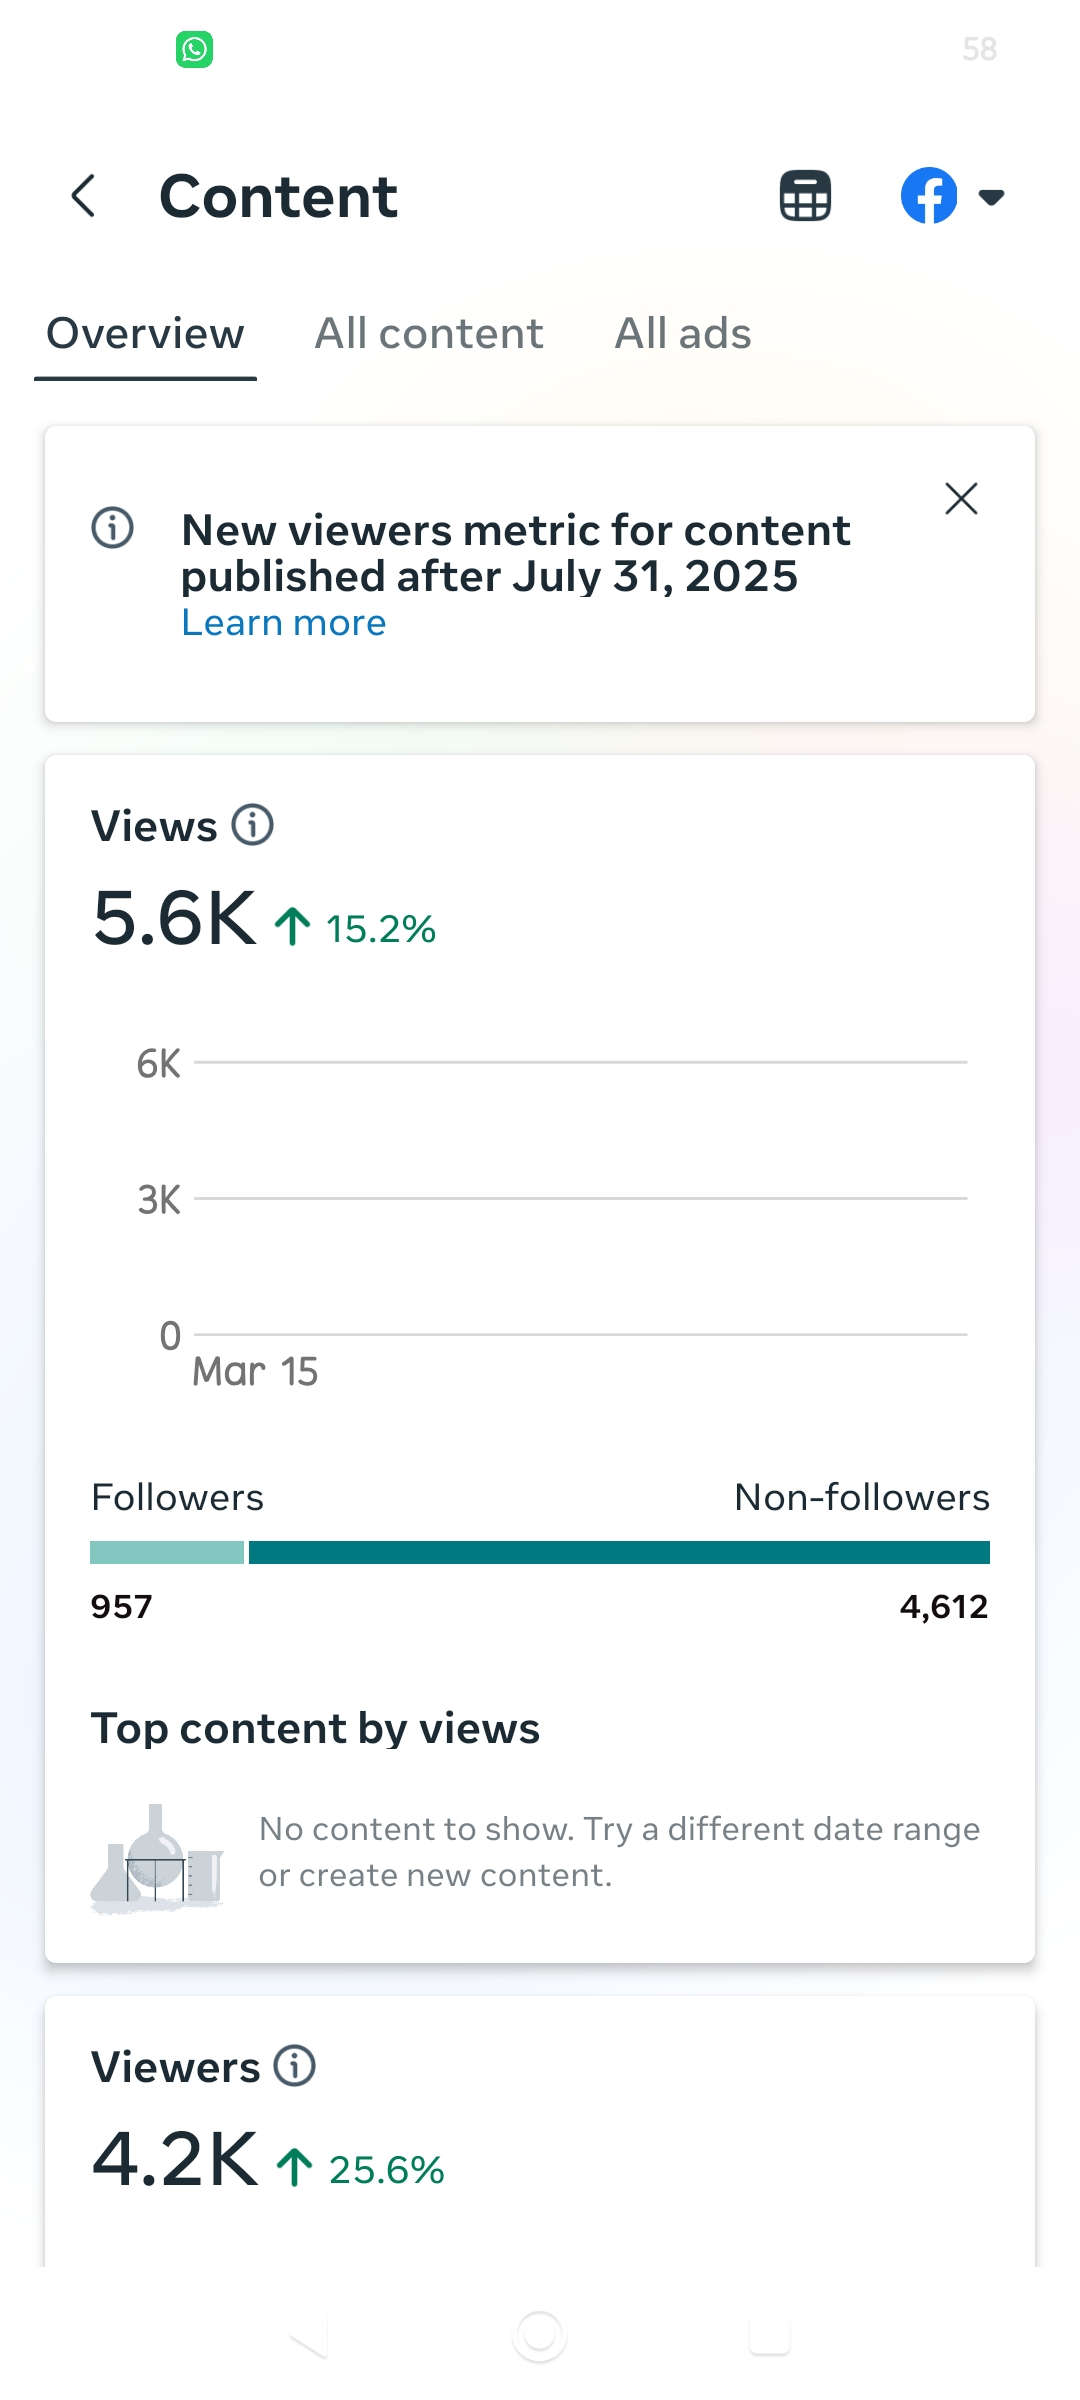Screen dimensions: 1080x2400
Task: Switch to the All ads tab
Action: pyautogui.click(x=683, y=333)
